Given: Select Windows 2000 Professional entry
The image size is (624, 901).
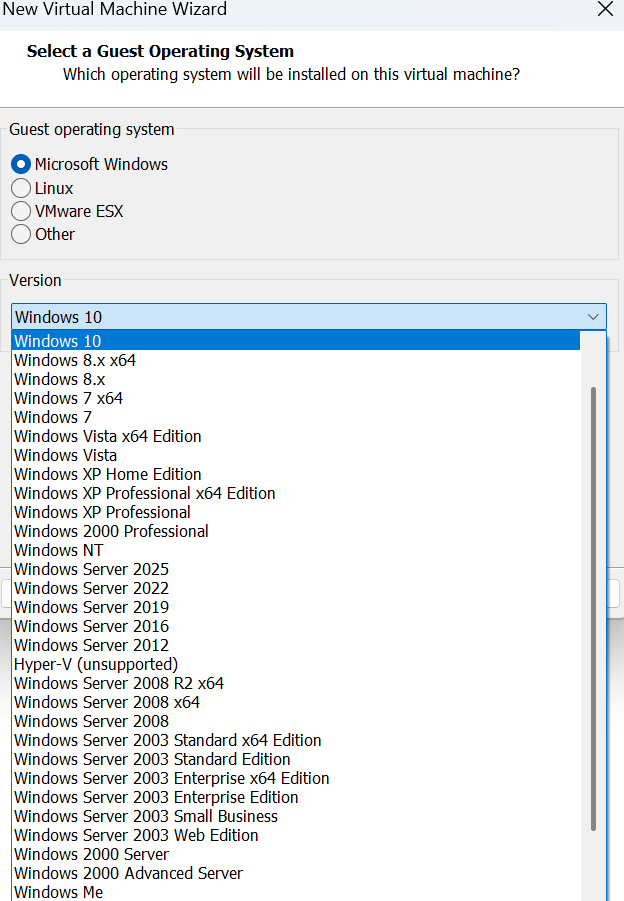Looking at the screenshot, I should click(x=111, y=531).
